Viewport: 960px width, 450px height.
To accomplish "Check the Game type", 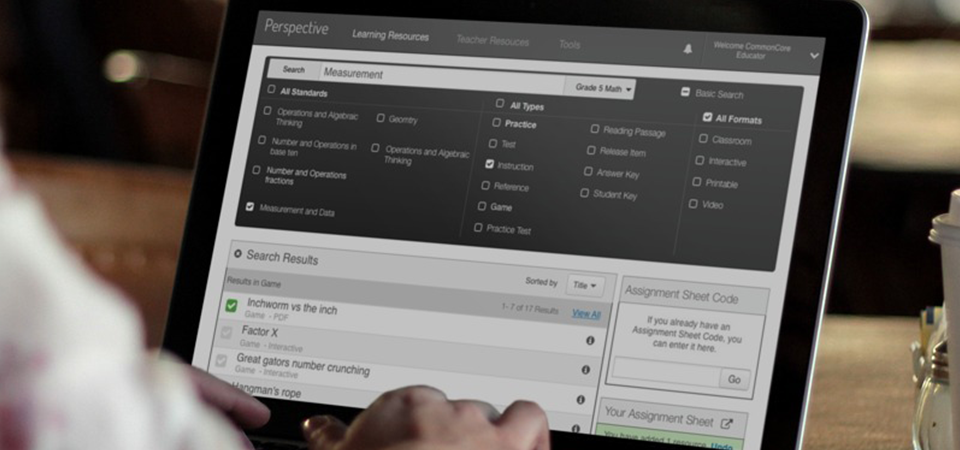I will tap(482, 206).
